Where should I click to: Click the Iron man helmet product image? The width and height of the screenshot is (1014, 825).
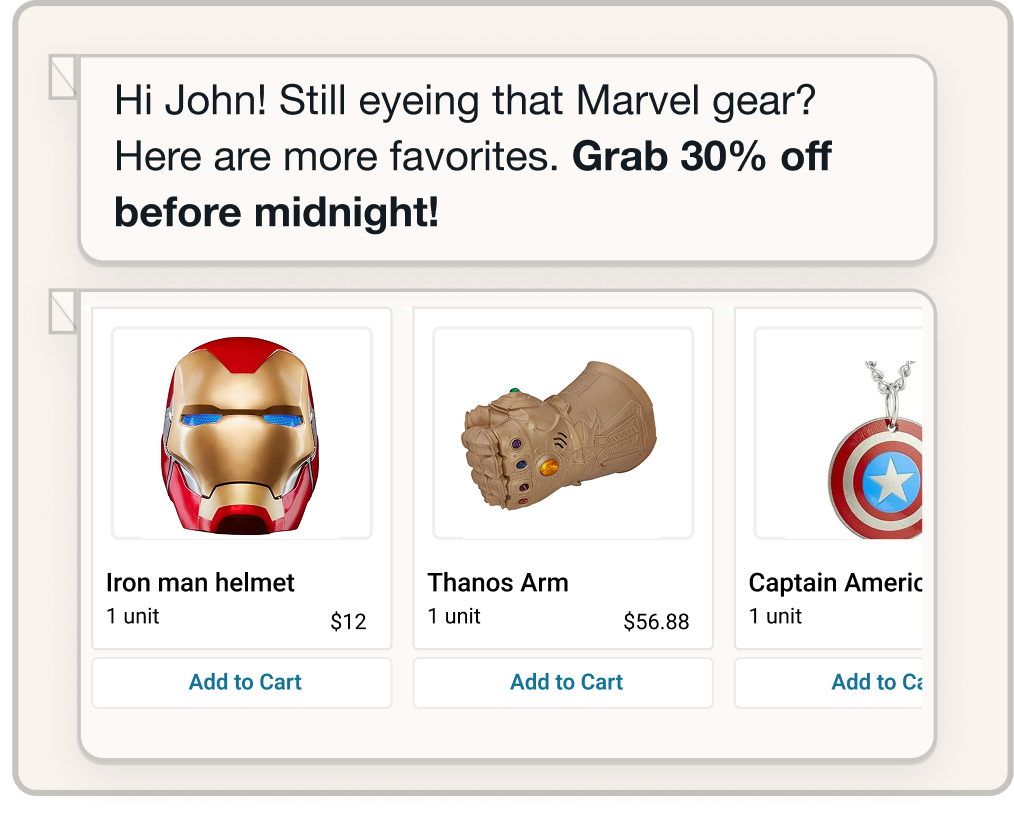click(x=242, y=433)
